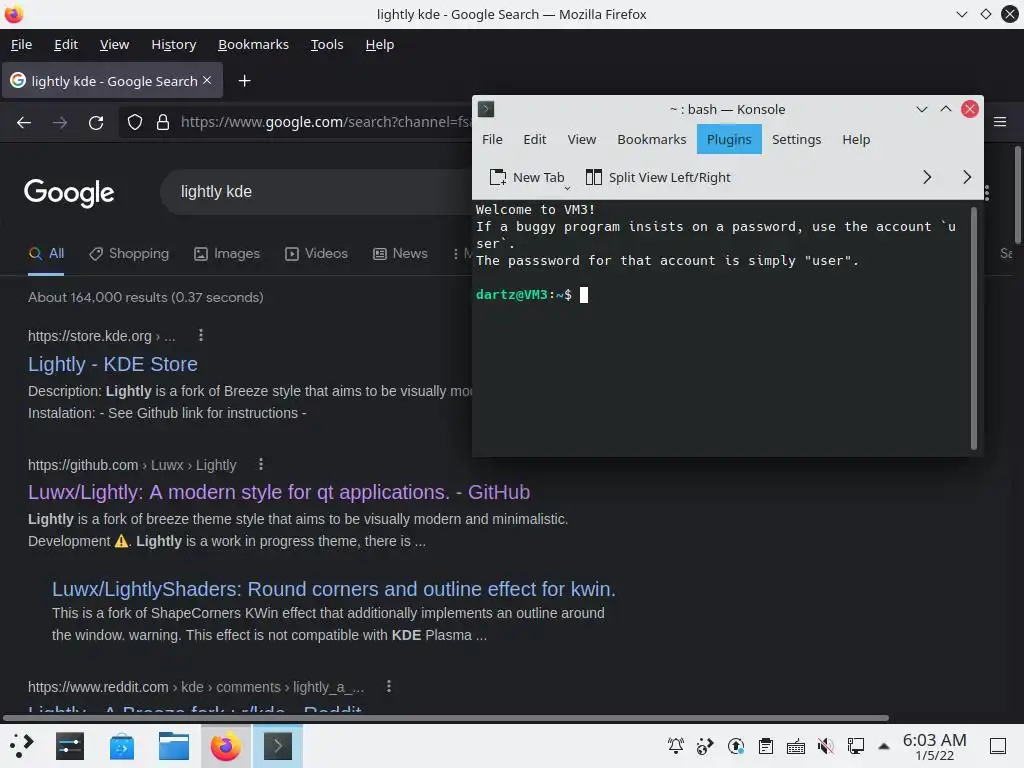
Task: Open network connections tray icon
Action: click(856, 746)
